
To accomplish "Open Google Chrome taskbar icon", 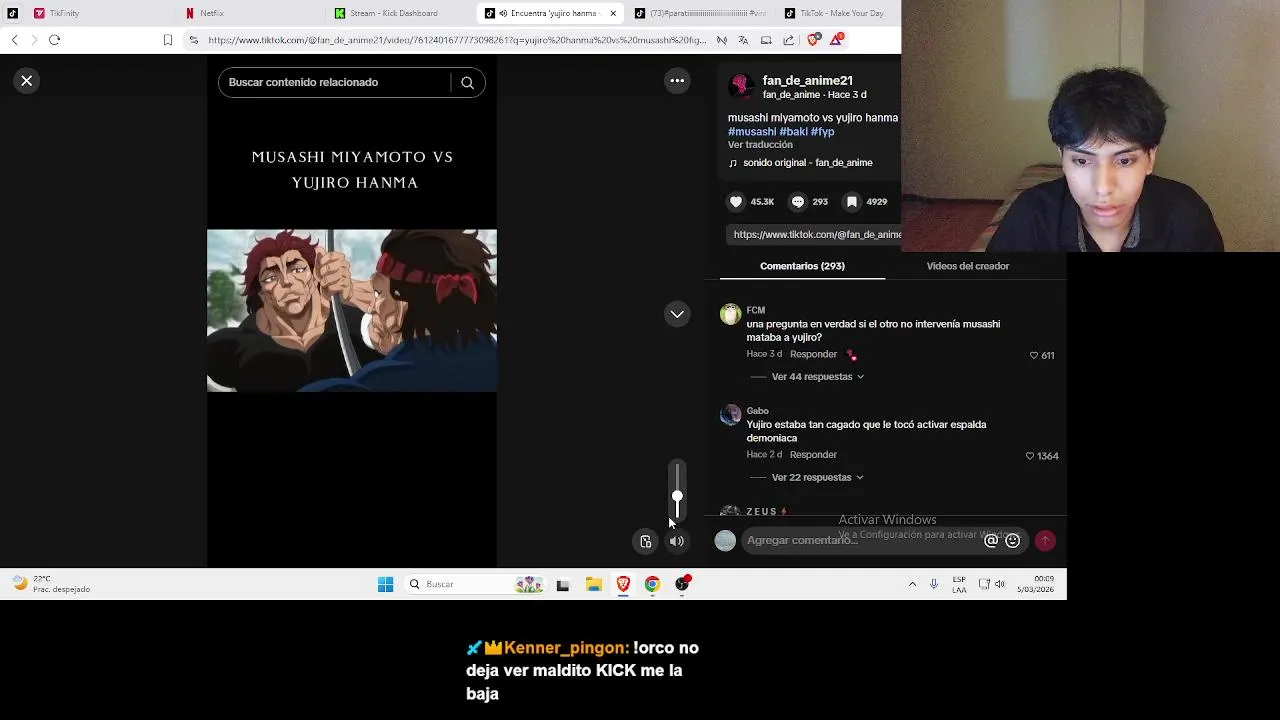I will [652, 585].
